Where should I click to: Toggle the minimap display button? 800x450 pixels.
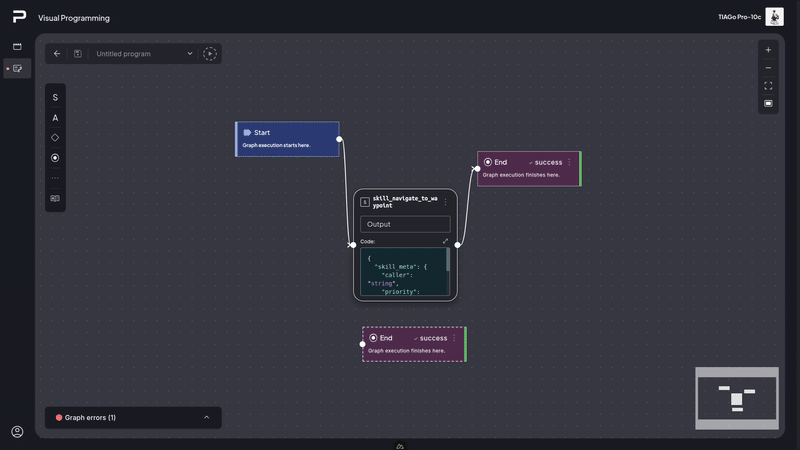768,104
